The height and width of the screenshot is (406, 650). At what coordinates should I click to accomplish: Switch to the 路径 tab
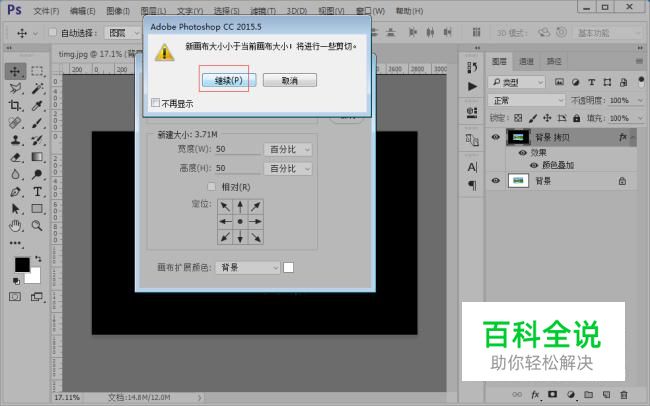click(x=554, y=62)
